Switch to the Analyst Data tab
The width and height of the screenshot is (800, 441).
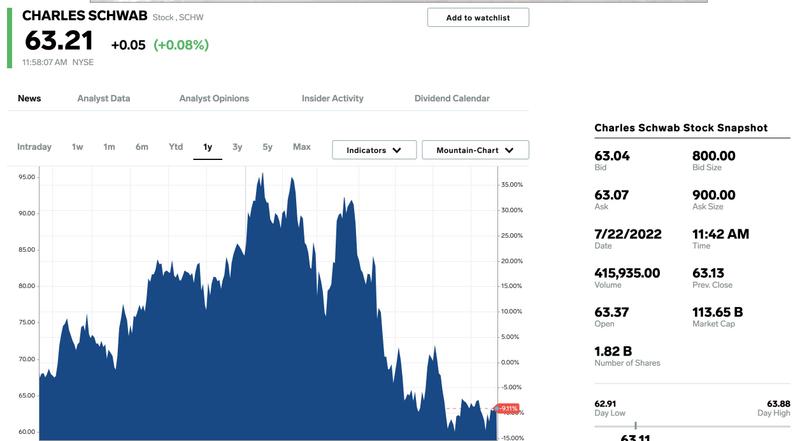tap(104, 98)
